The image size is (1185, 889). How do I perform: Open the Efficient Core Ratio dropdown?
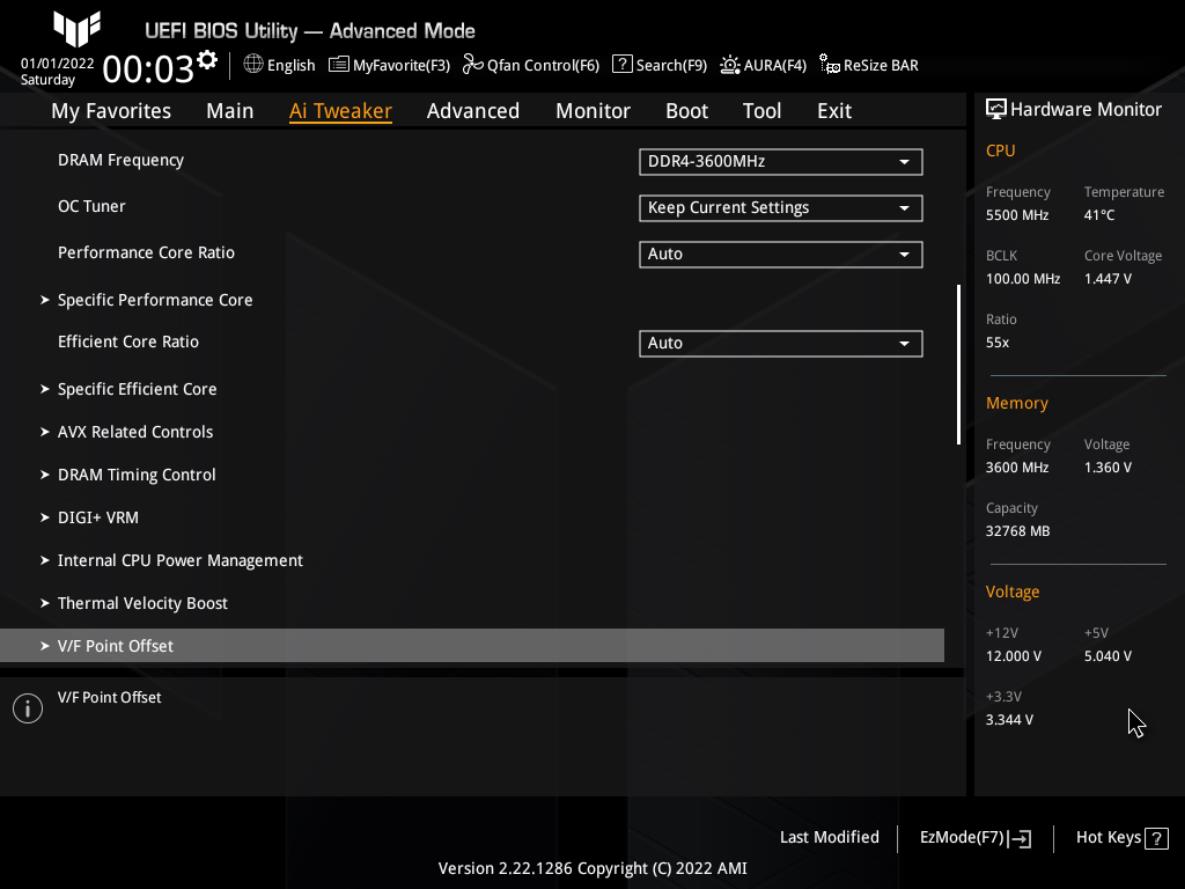[780, 343]
